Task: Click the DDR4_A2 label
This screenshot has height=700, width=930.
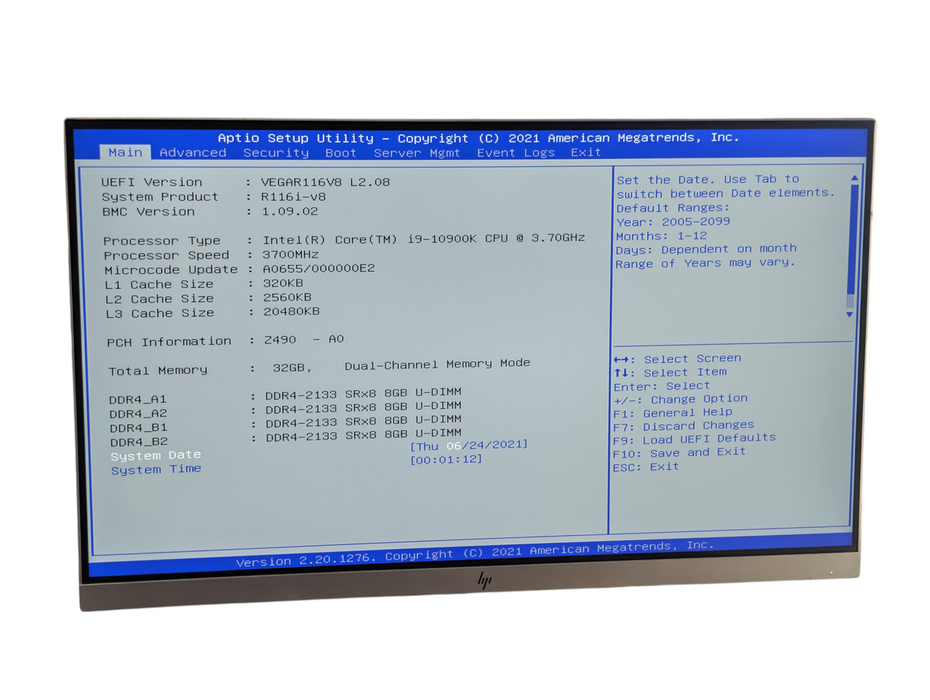Action: 138,413
